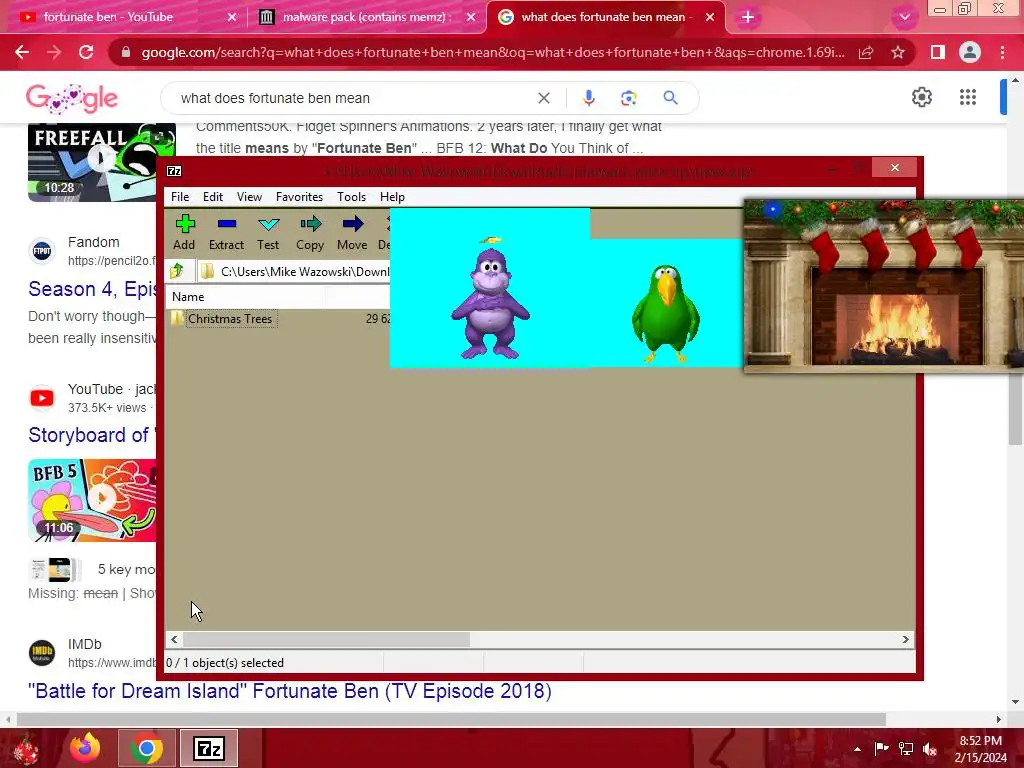The height and width of the screenshot is (768, 1024).
Task: Close the malware pack tab
Action: 471,17
